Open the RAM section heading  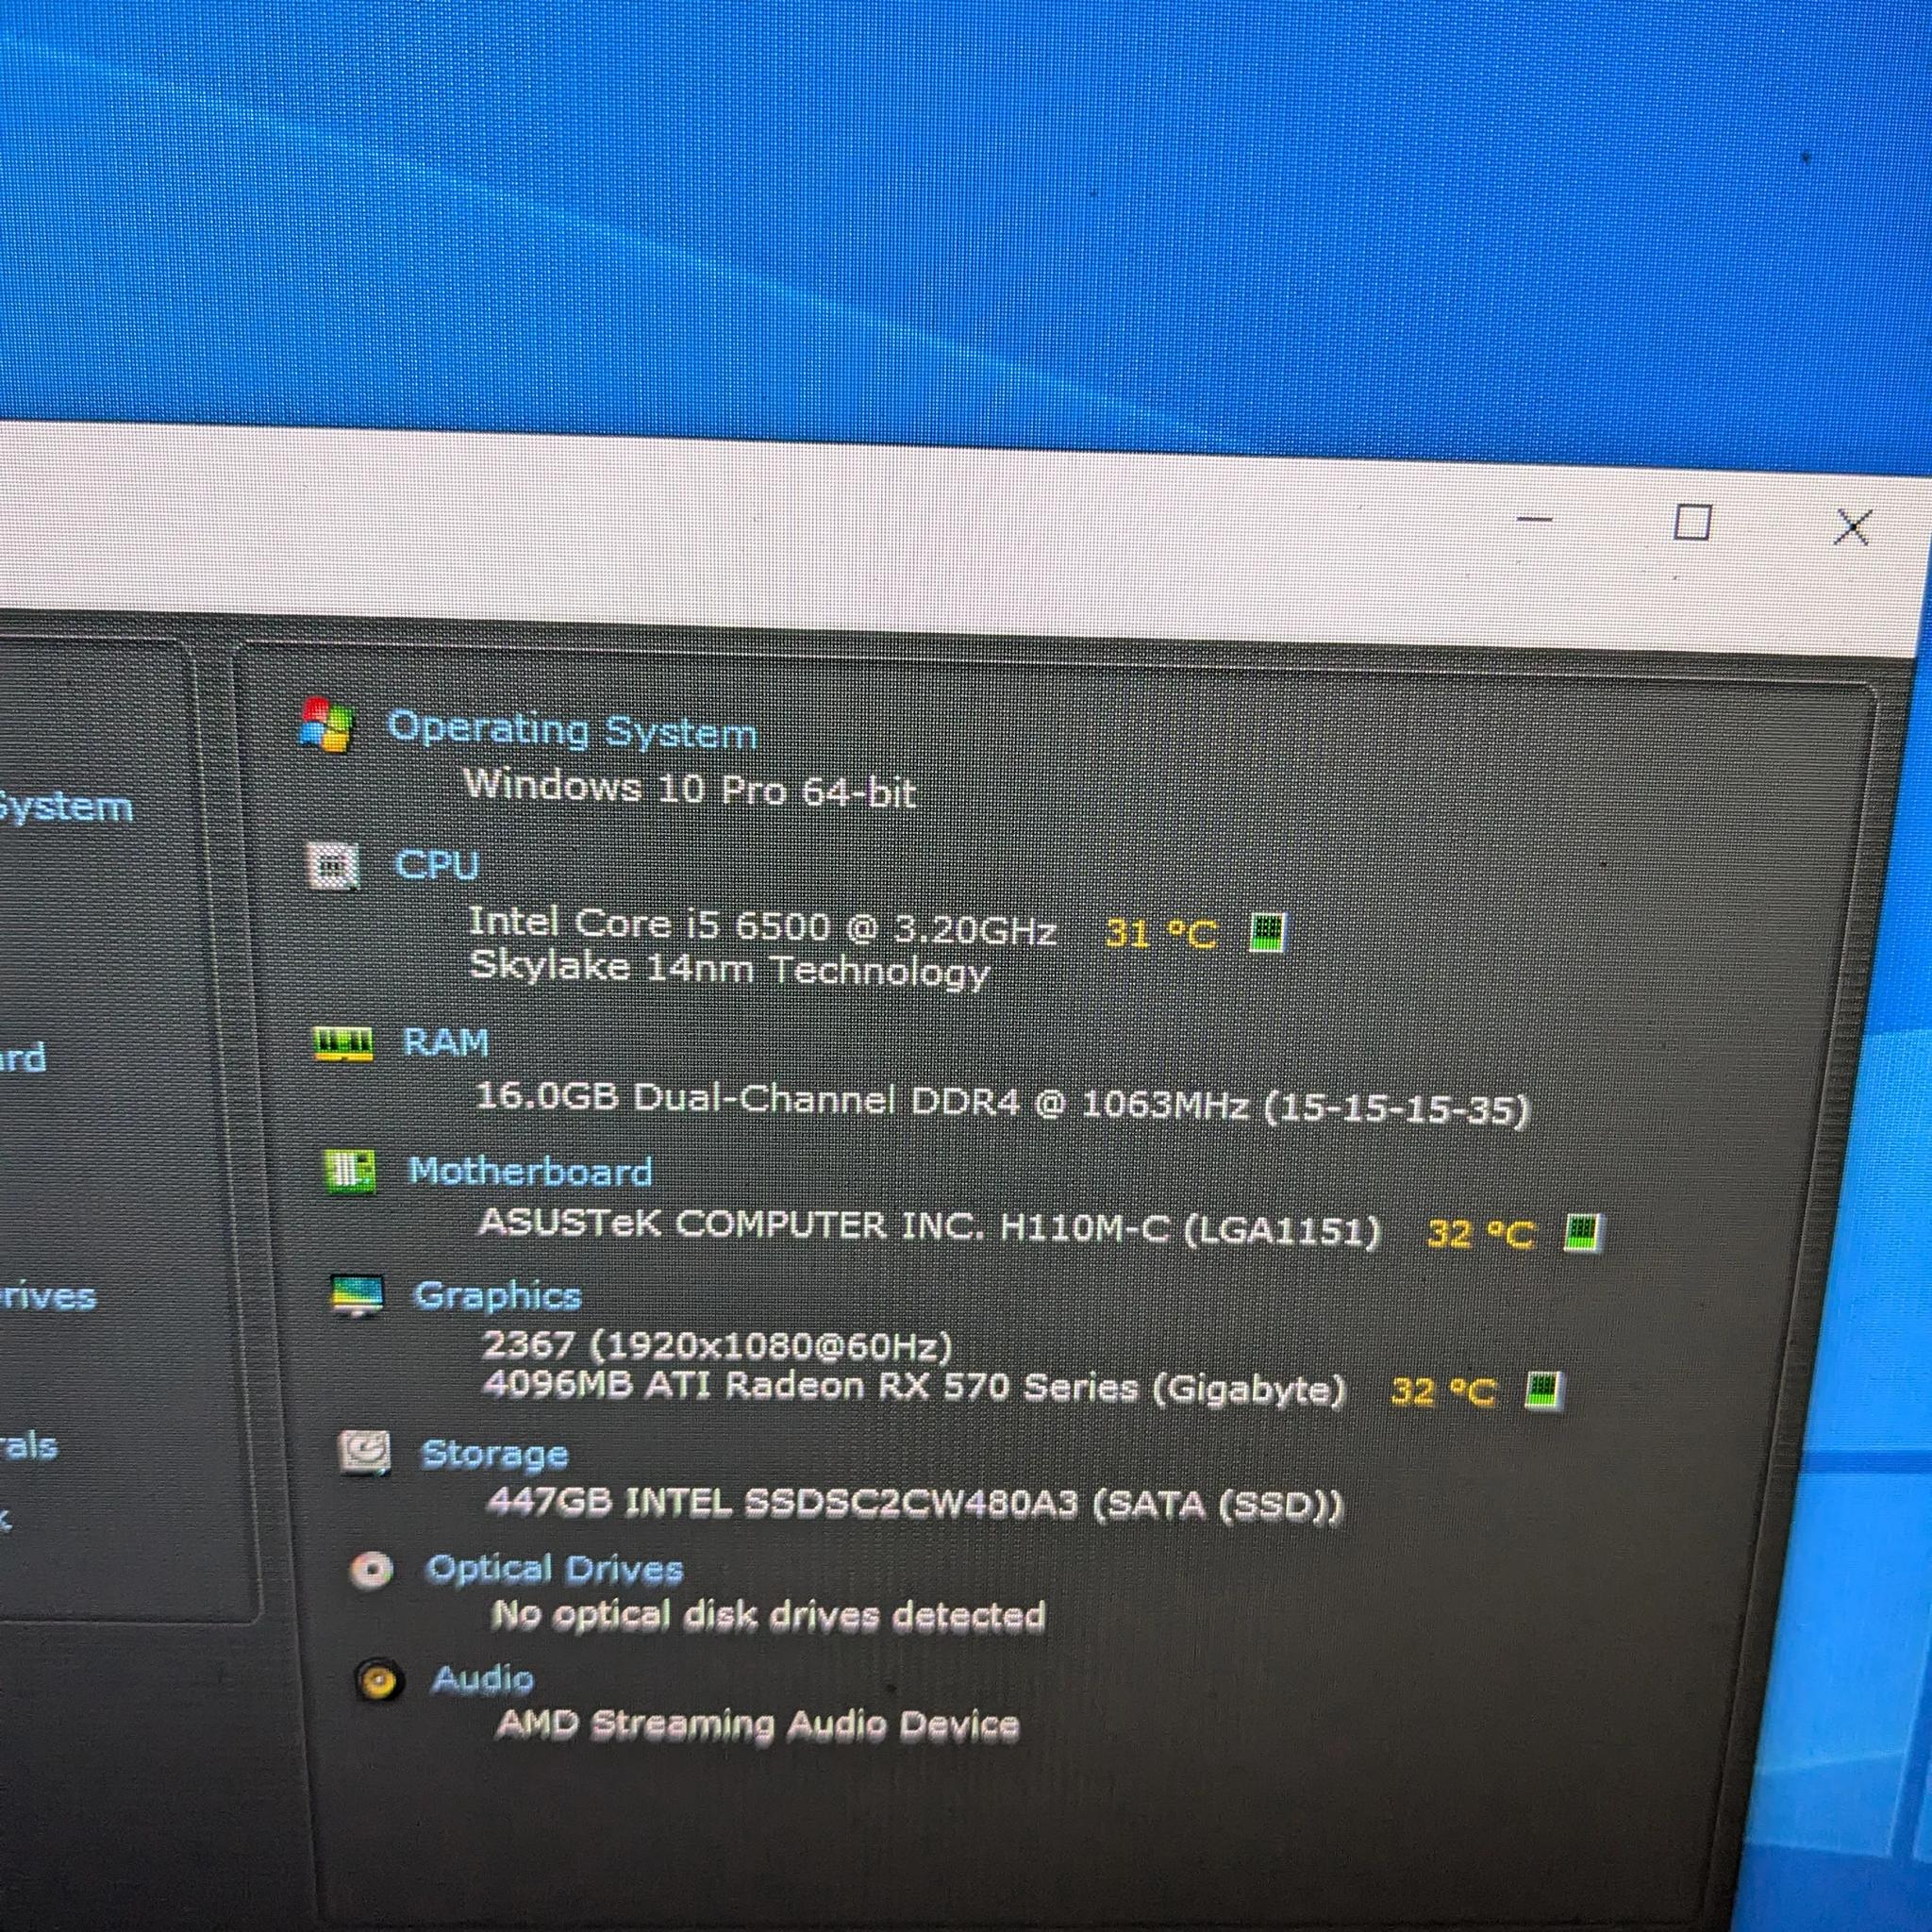(x=446, y=1042)
